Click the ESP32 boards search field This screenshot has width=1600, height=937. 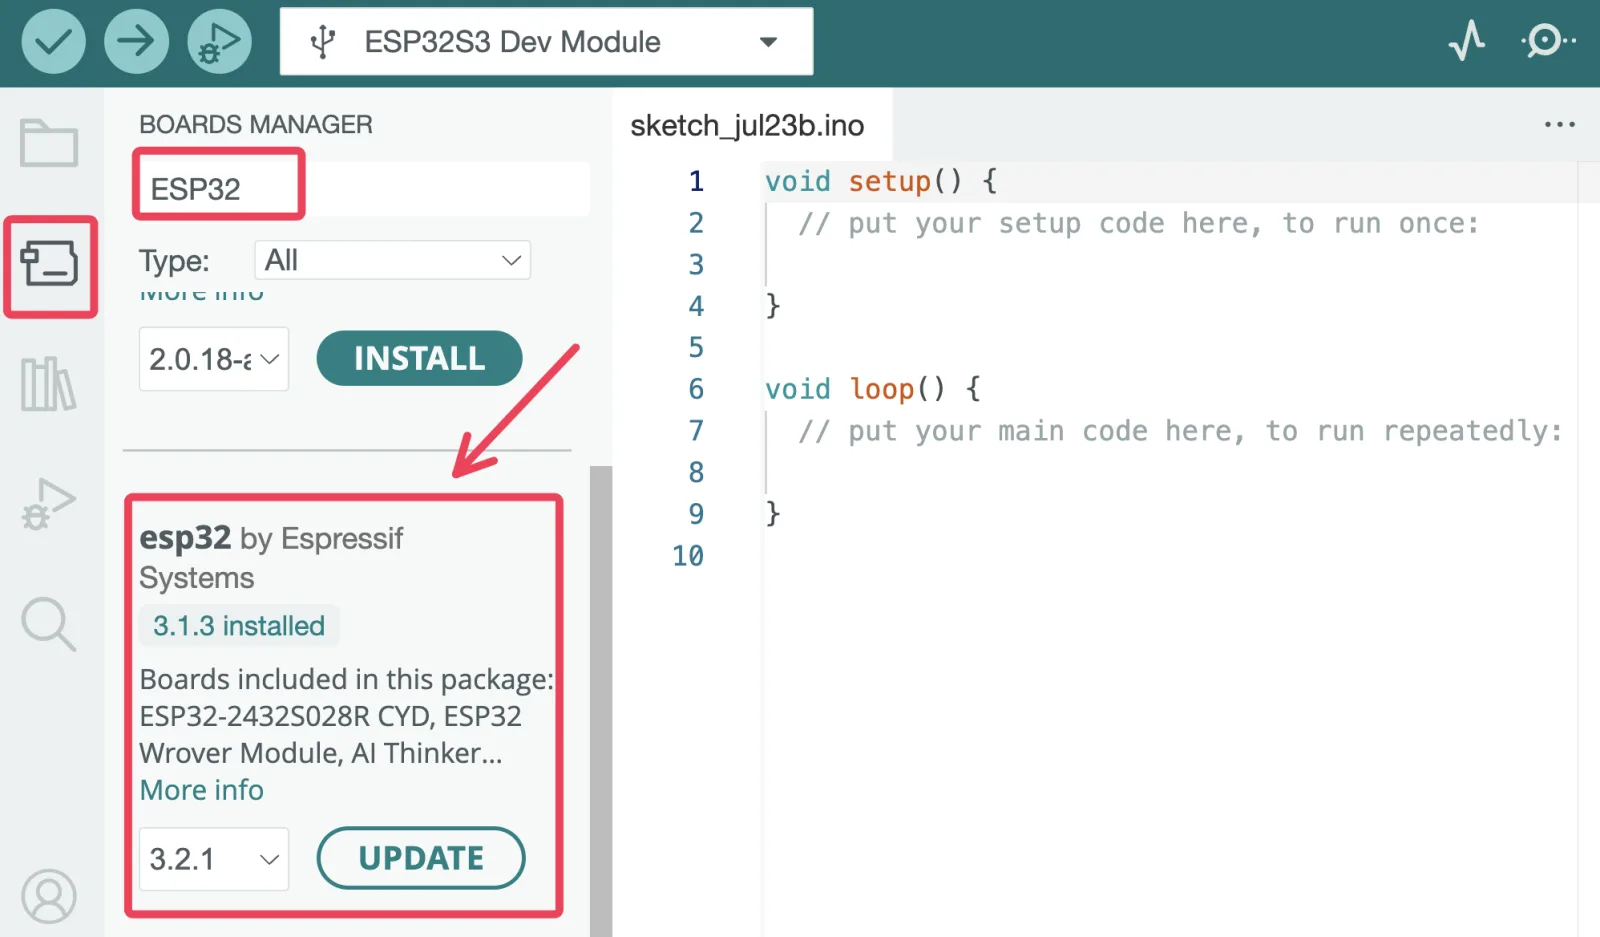pos(363,188)
